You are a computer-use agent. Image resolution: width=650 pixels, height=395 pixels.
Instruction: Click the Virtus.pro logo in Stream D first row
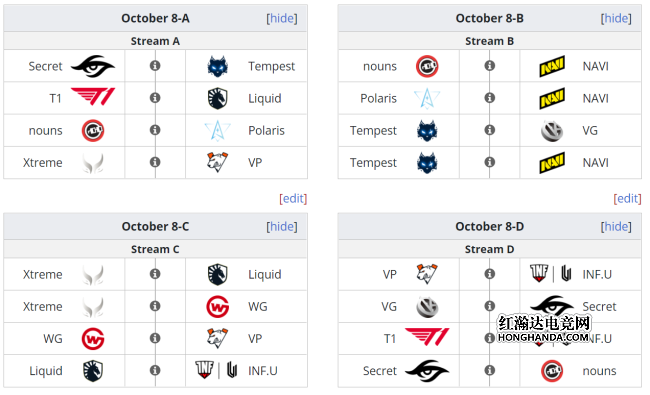pos(427,274)
